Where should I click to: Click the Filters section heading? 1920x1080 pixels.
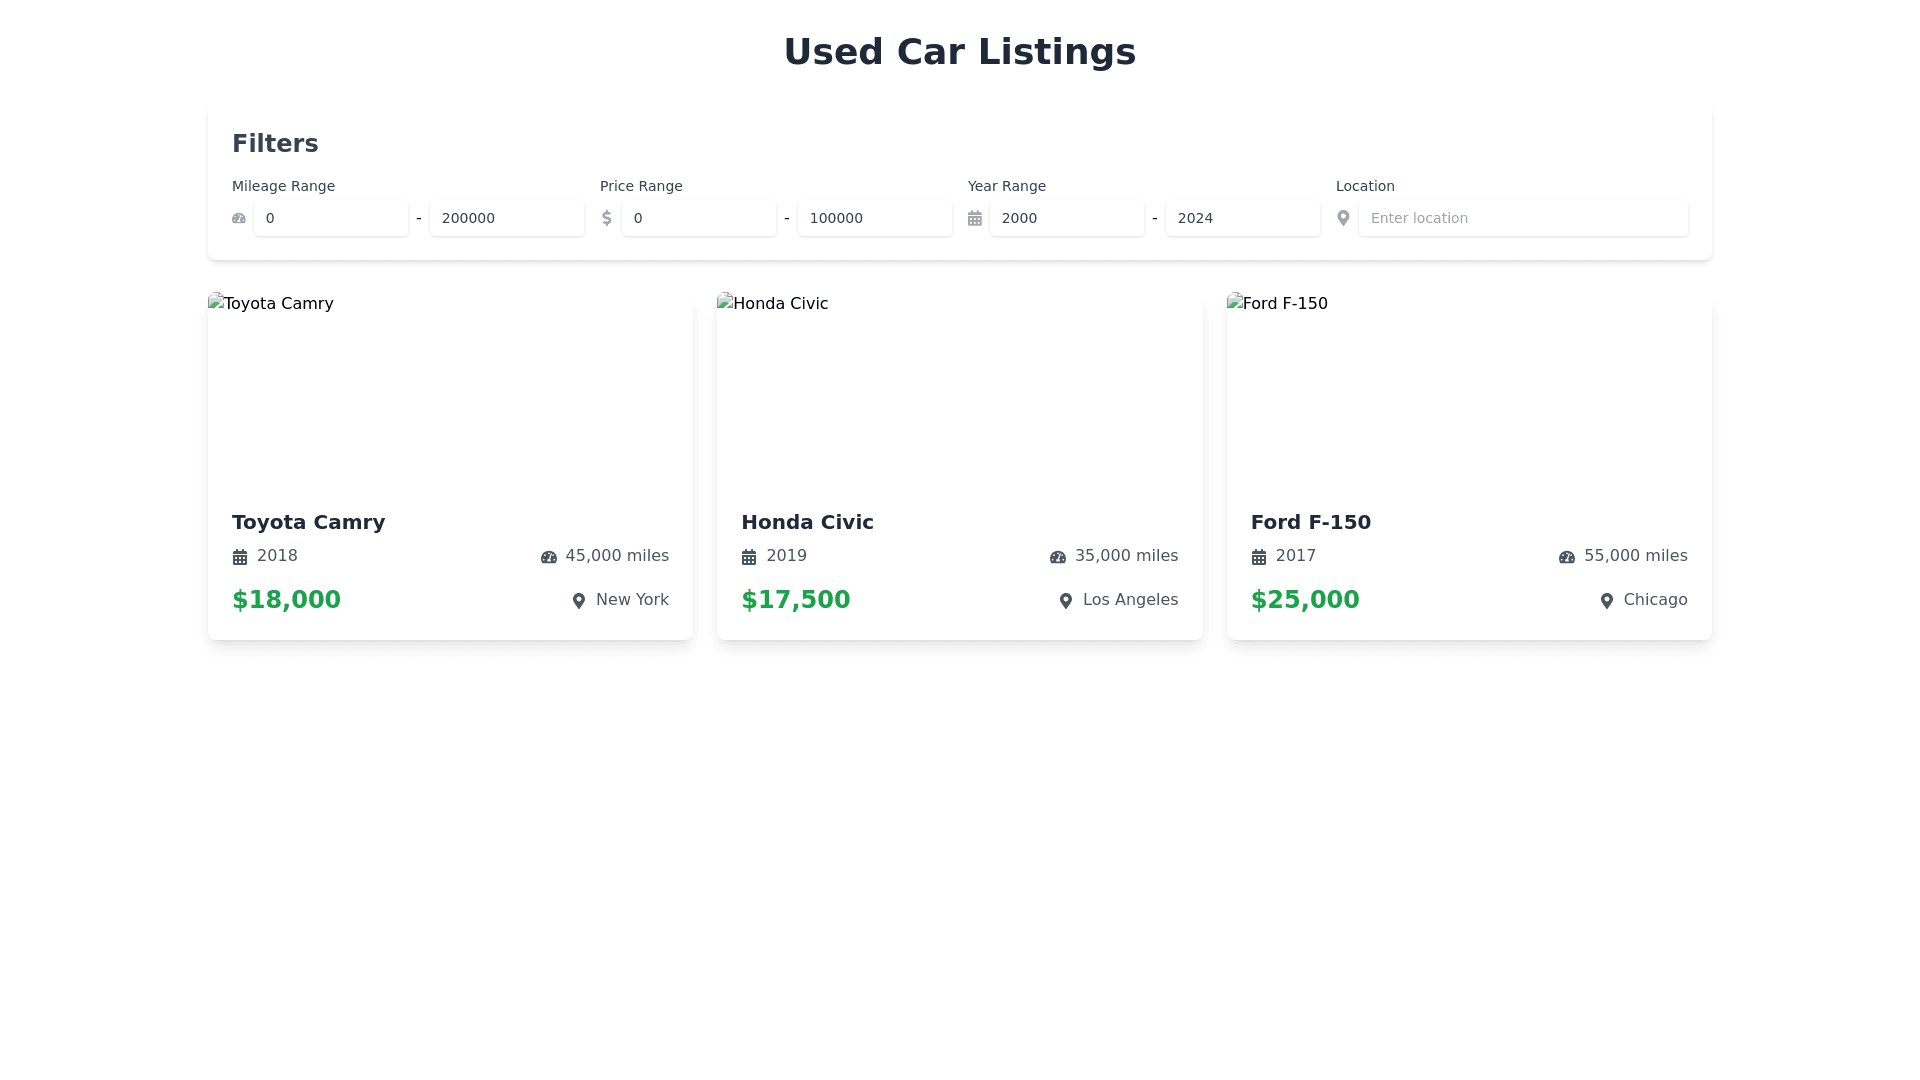click(x=275, y=143)
